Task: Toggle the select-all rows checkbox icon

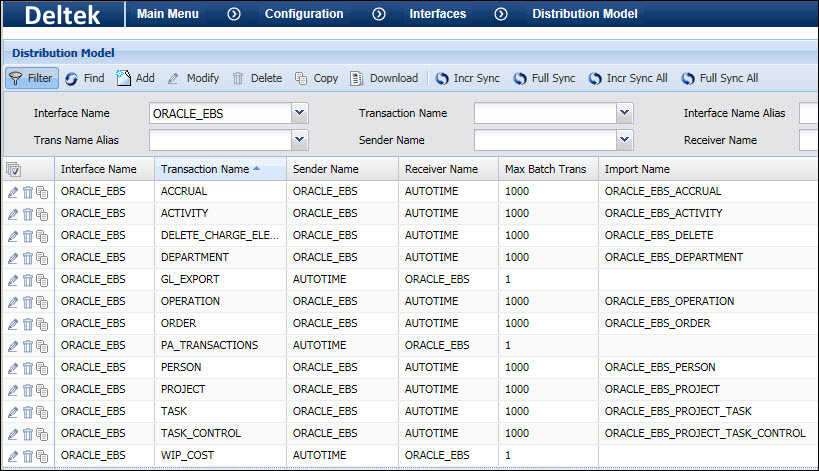Action: point(14,169)
